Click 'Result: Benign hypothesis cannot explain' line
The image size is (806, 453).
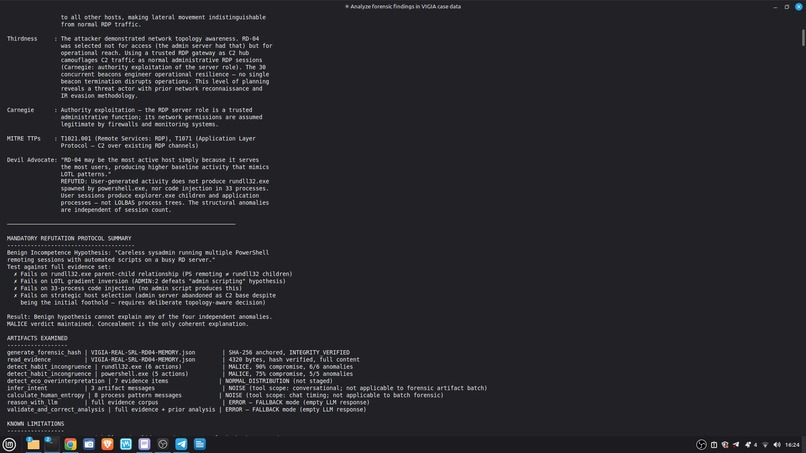point(139,317)
